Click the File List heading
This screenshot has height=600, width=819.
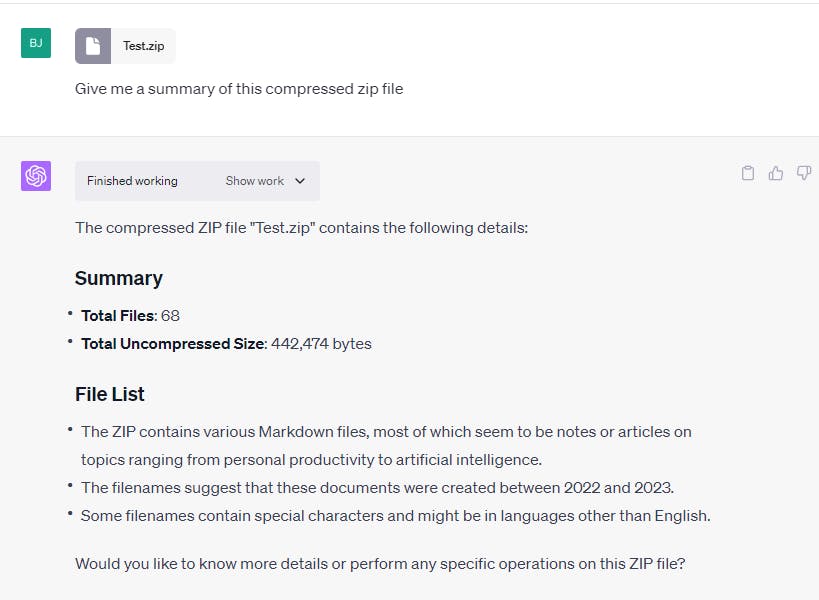[110, 394]
